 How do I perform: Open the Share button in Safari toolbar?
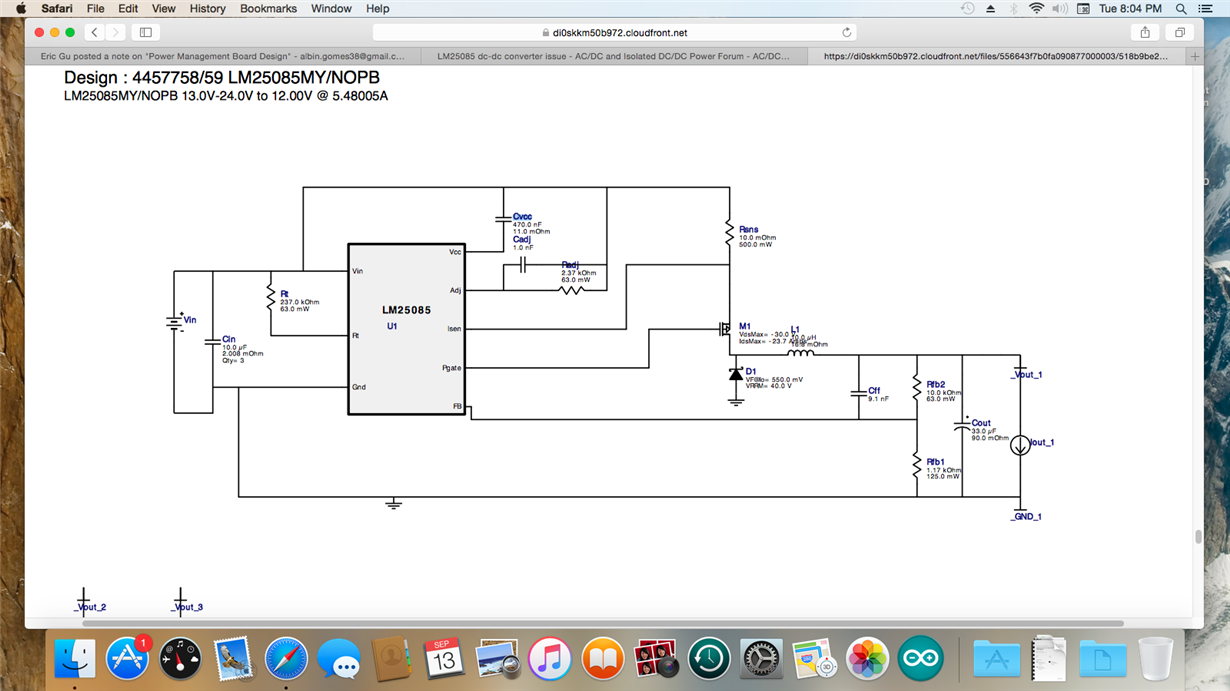[x=1145, y=33]
